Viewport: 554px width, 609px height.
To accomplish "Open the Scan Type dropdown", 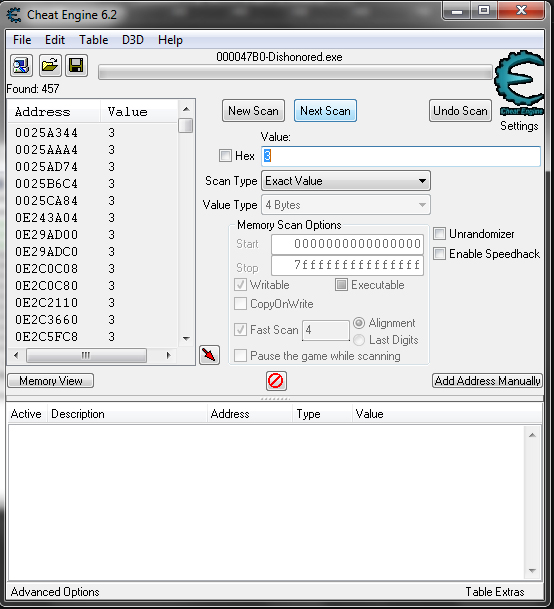I will click(x=346, y=181).
